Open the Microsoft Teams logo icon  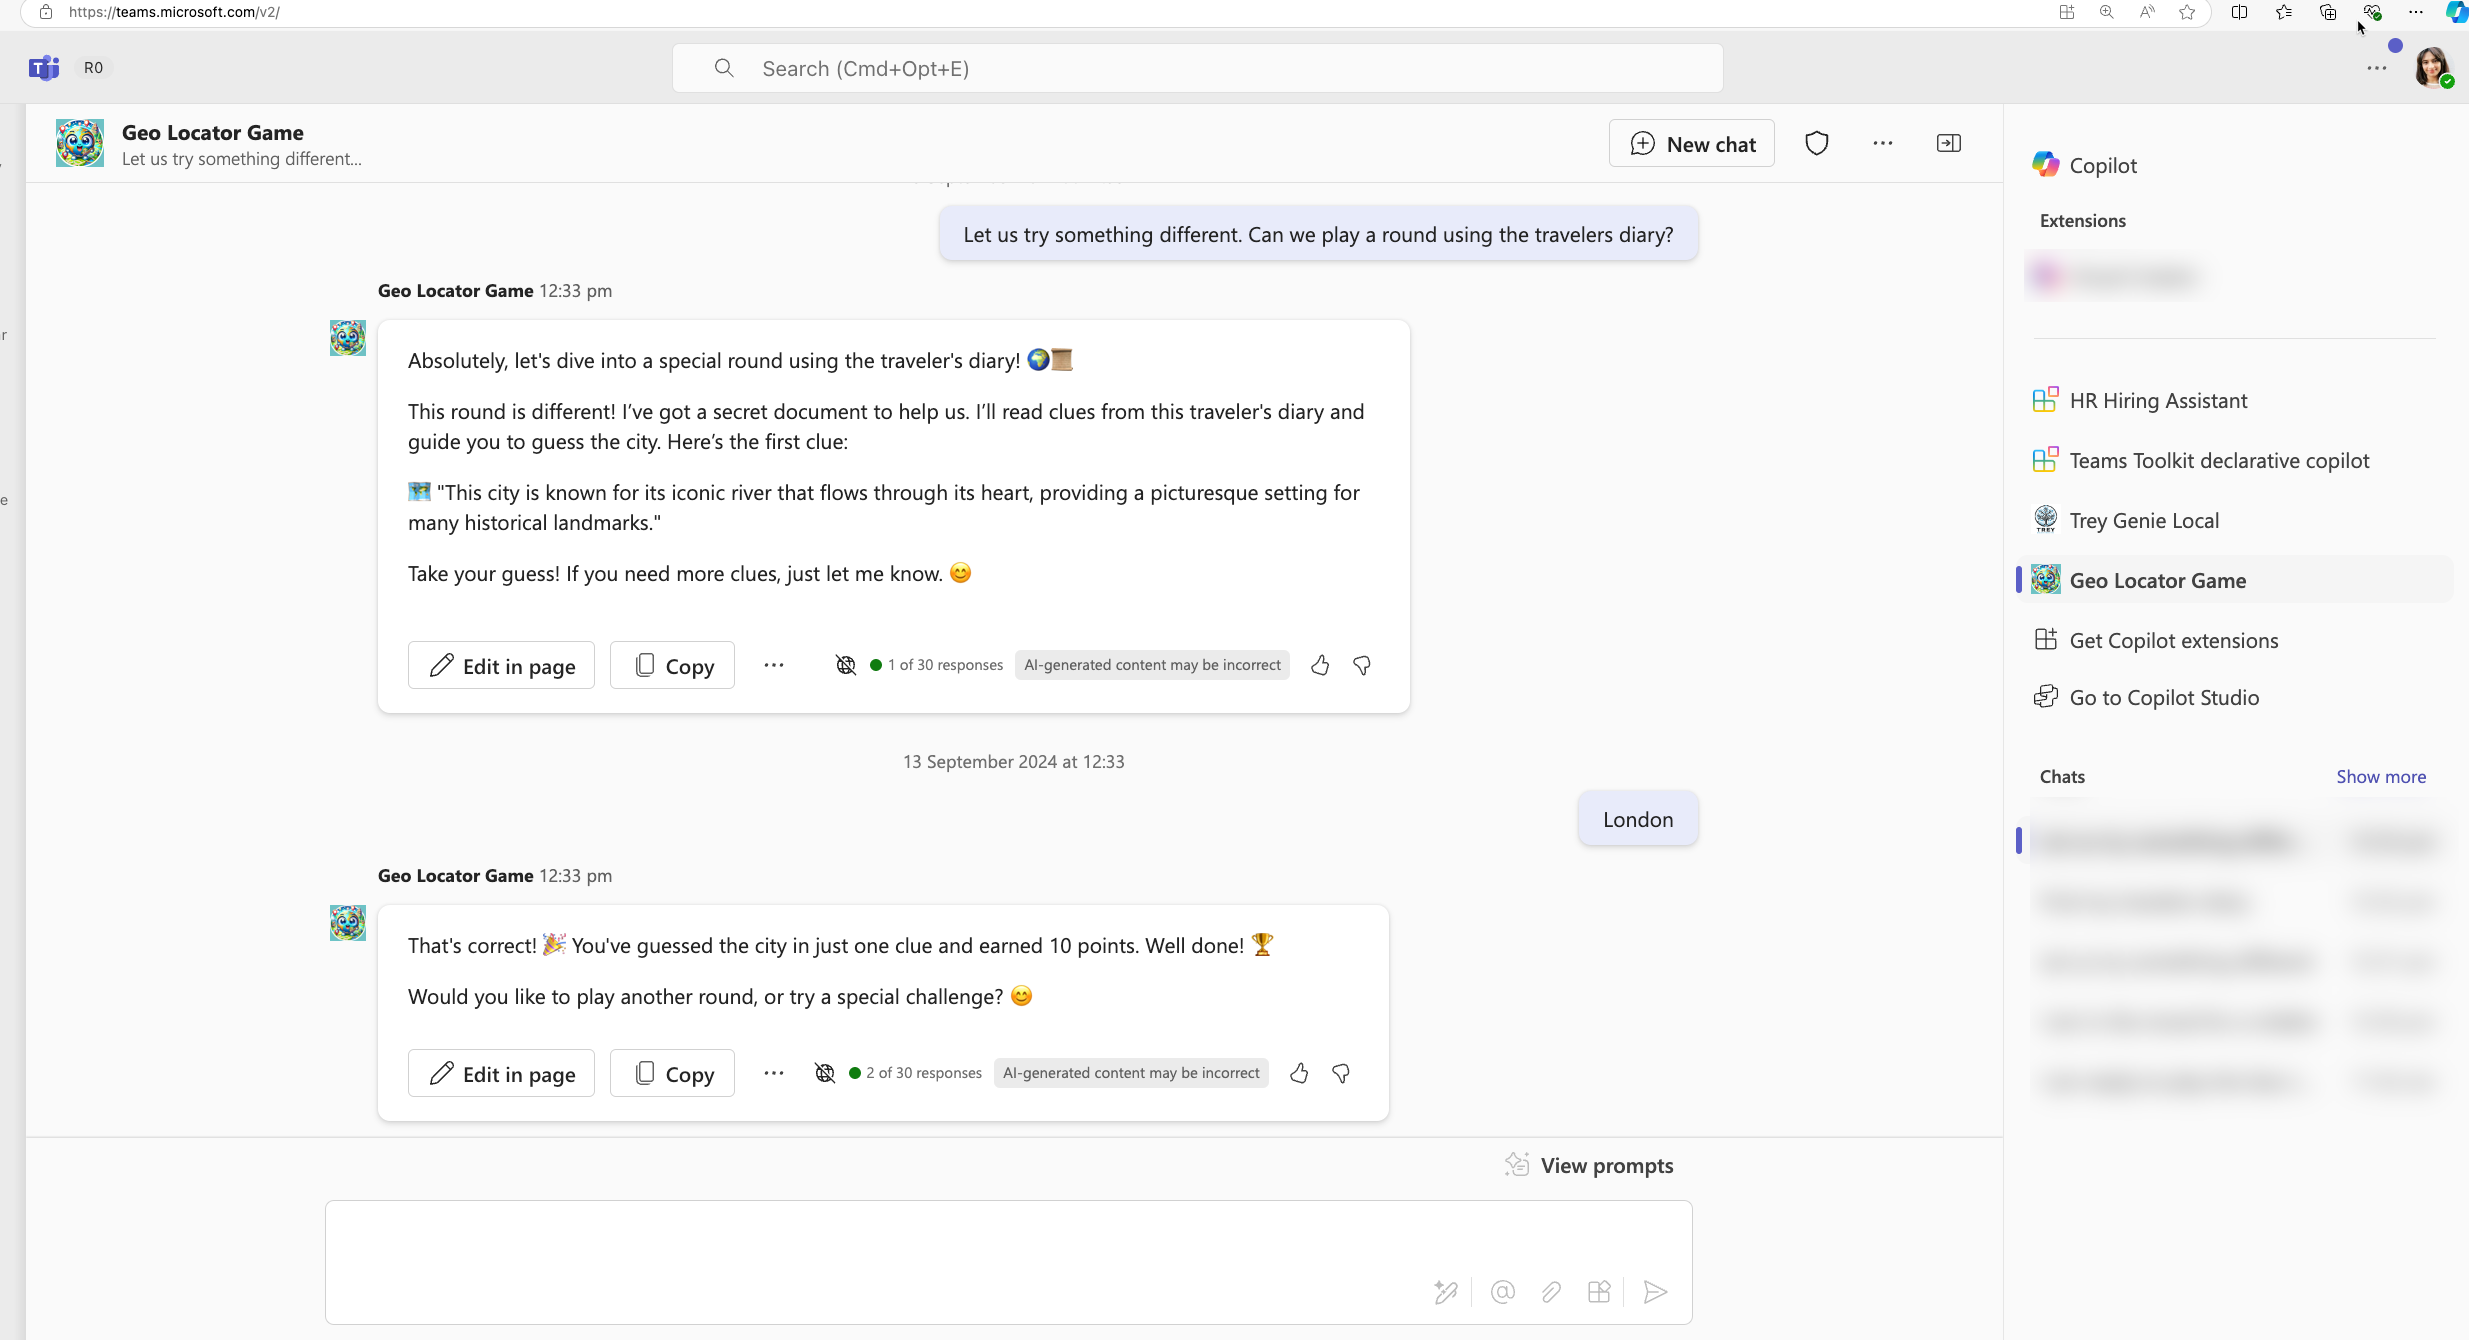44,68
